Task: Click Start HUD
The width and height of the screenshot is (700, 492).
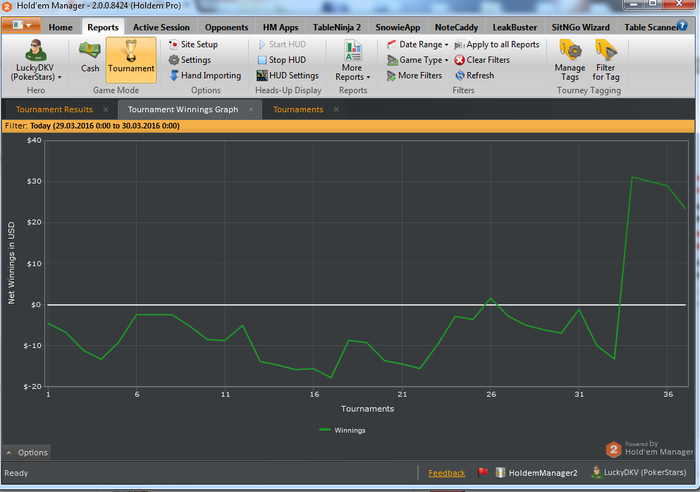Action: coord(282,44)
